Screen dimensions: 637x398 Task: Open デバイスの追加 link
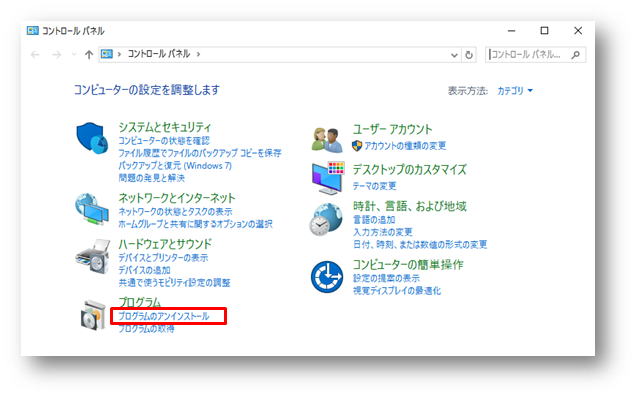(x=144, y=270)
